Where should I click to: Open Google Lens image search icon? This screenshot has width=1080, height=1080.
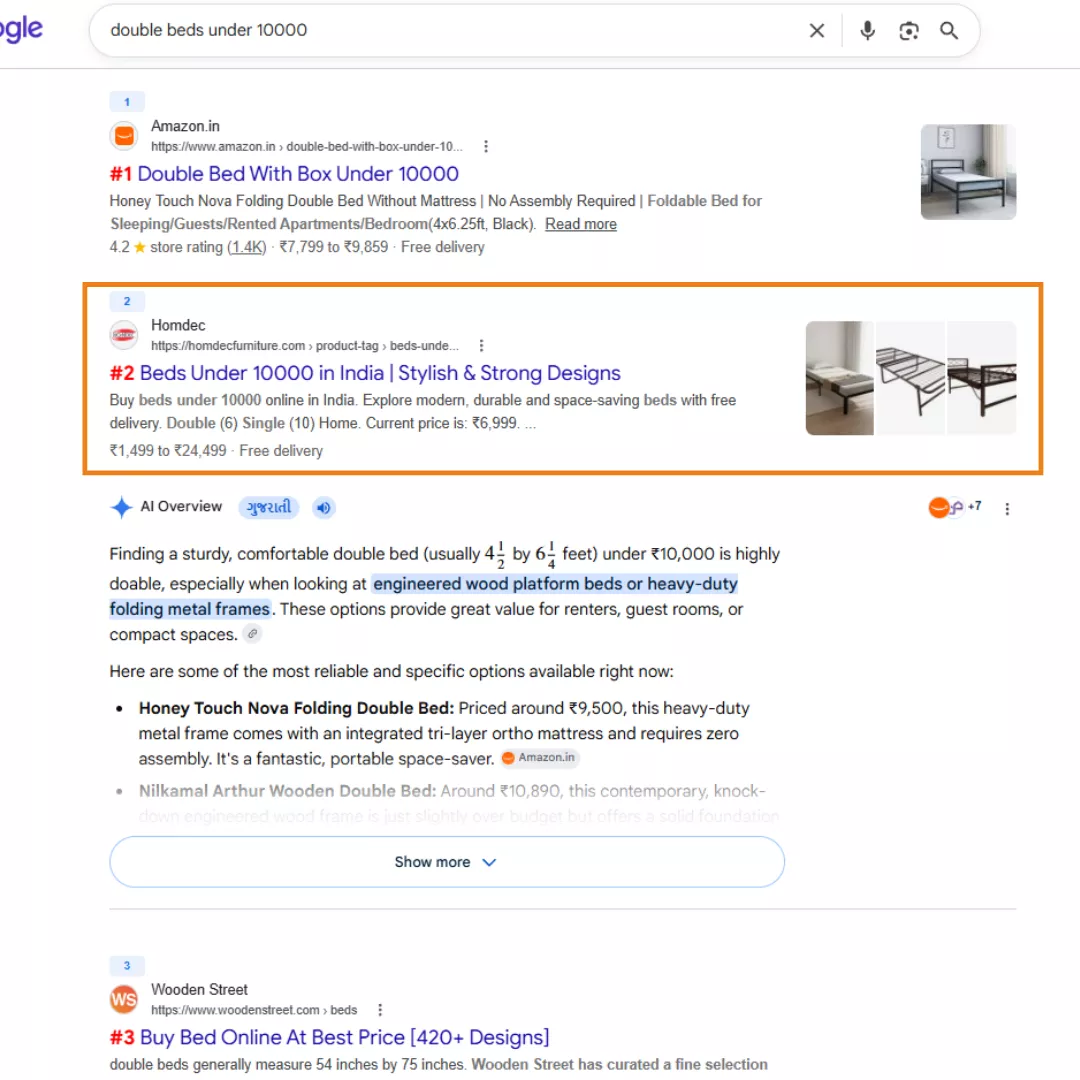(908, 30)
